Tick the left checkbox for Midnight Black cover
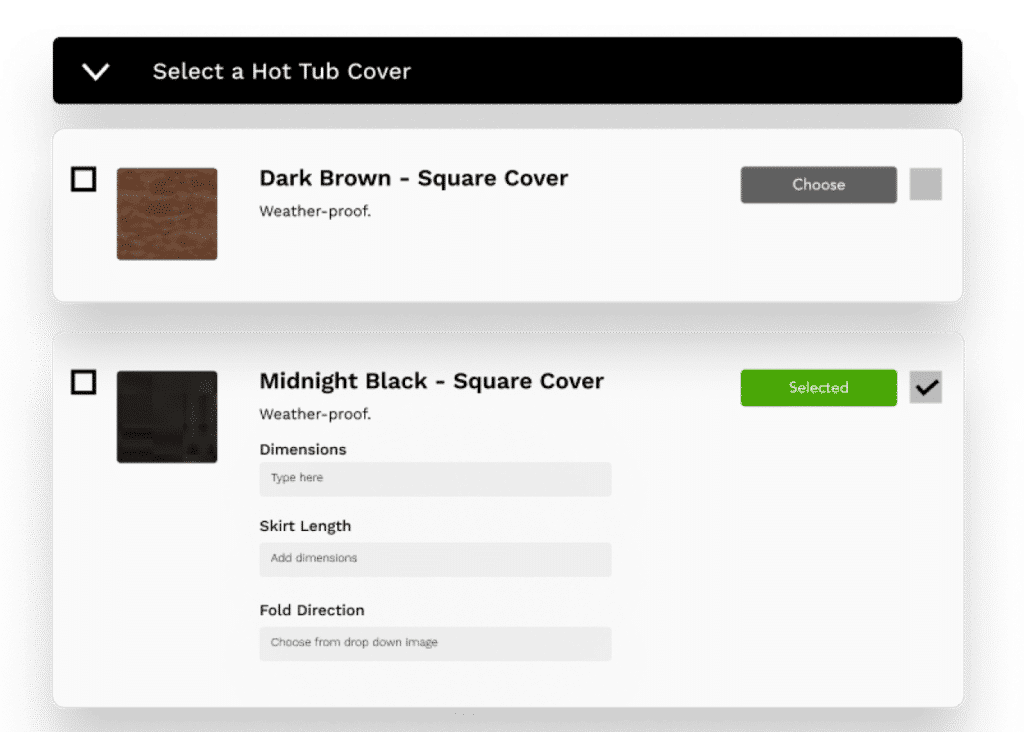This screenshot has height=732, width=1024. click(84, 382)
